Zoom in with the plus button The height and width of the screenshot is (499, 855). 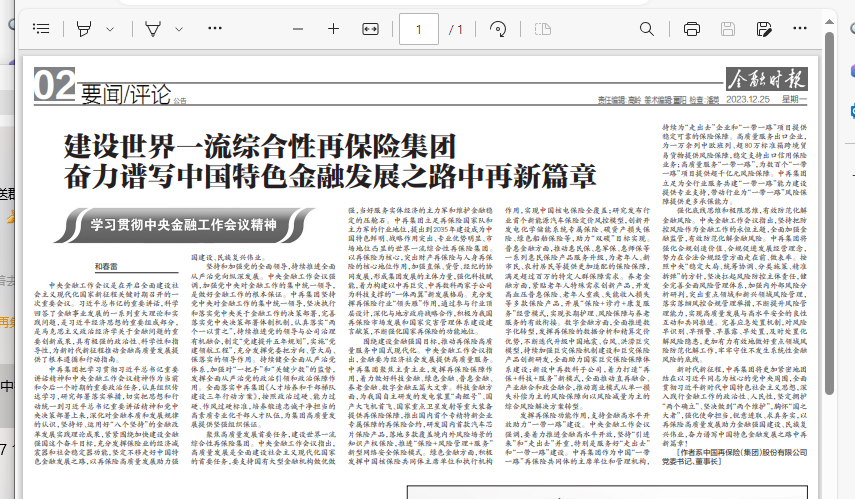tap(333, 28)
